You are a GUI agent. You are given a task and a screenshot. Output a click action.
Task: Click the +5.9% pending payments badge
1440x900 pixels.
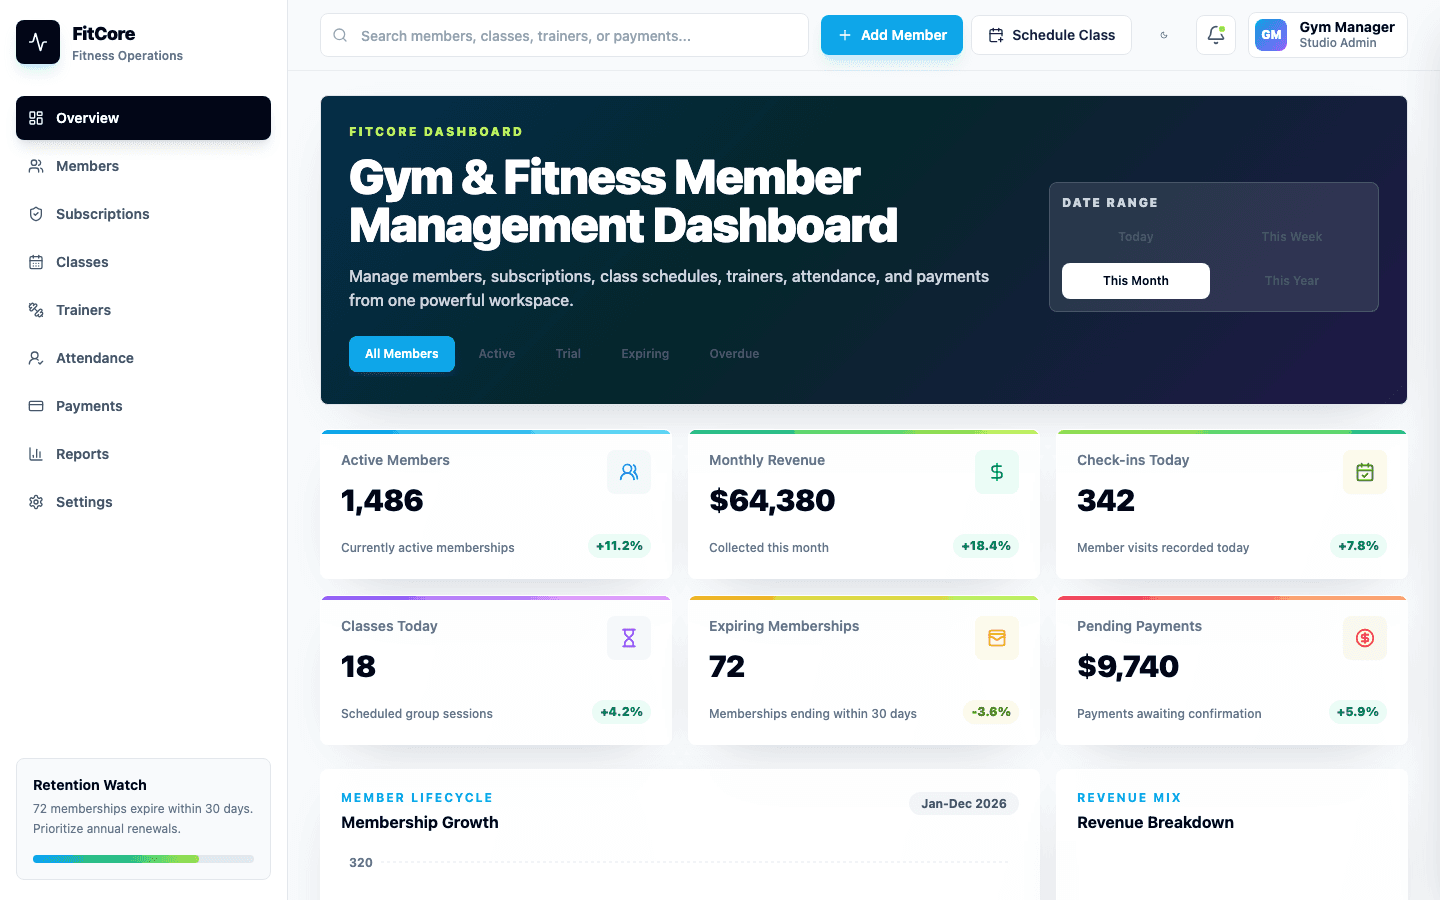tap(1357, 712)
